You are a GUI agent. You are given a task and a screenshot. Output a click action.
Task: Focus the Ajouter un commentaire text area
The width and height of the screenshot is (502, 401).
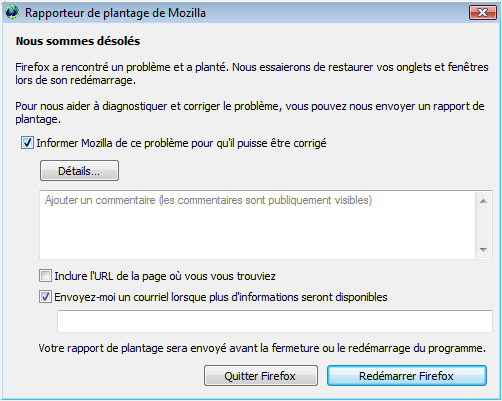click(x=257, y=225)
